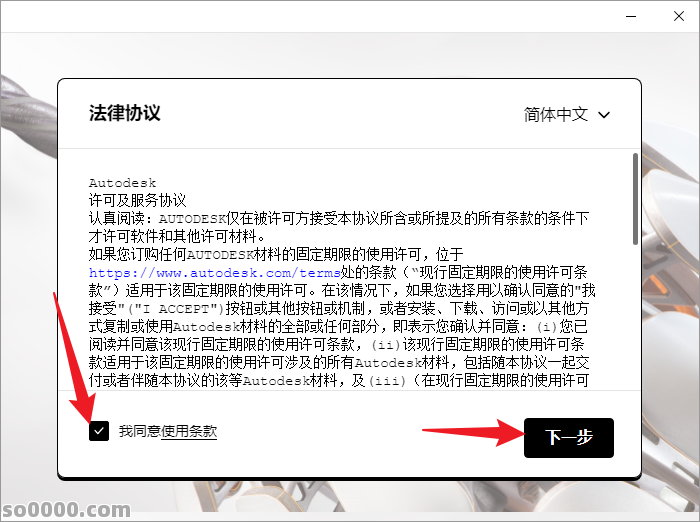Click the 我同意 label text beside the checkbox
This screenshot has width=700, height=522.
tap(139, 431)
